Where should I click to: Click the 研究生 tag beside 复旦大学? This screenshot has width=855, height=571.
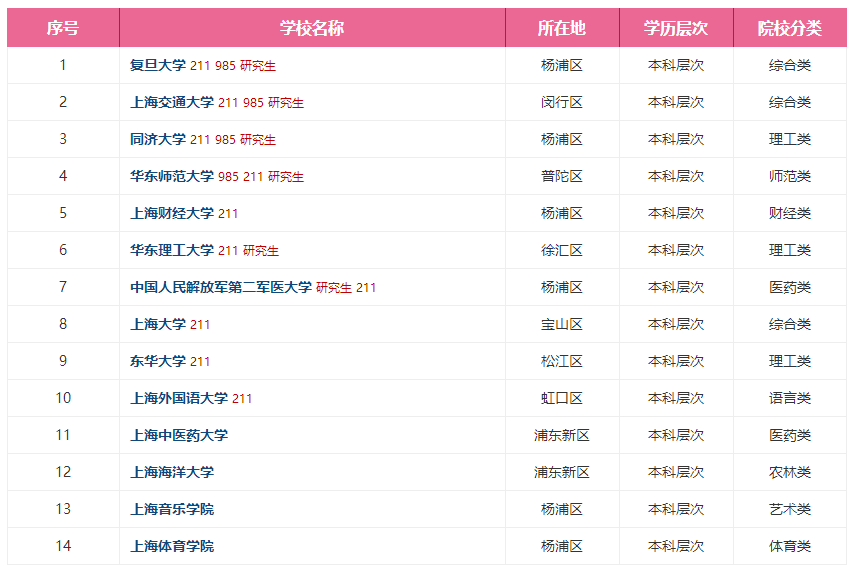pos(258,66)
